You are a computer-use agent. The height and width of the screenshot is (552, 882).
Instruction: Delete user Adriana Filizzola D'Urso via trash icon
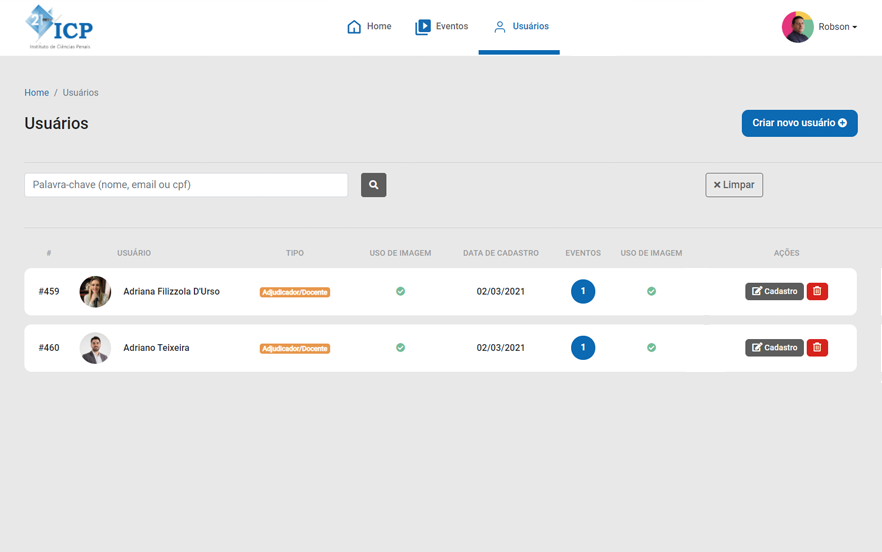pyautogui.click(x=817, y=292)
